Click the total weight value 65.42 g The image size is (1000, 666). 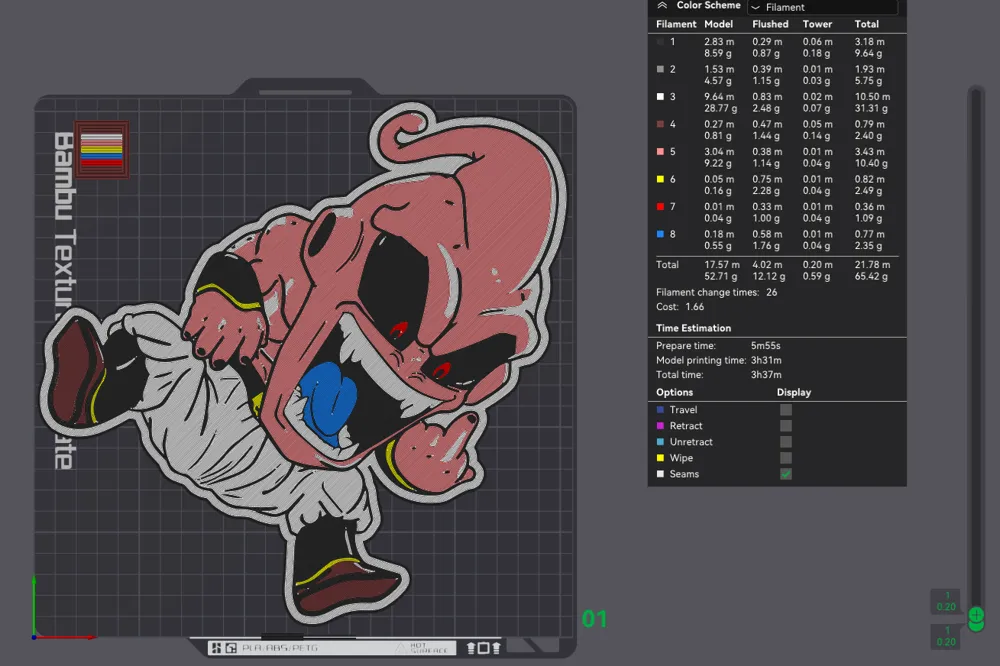click(x=871, y=276)
